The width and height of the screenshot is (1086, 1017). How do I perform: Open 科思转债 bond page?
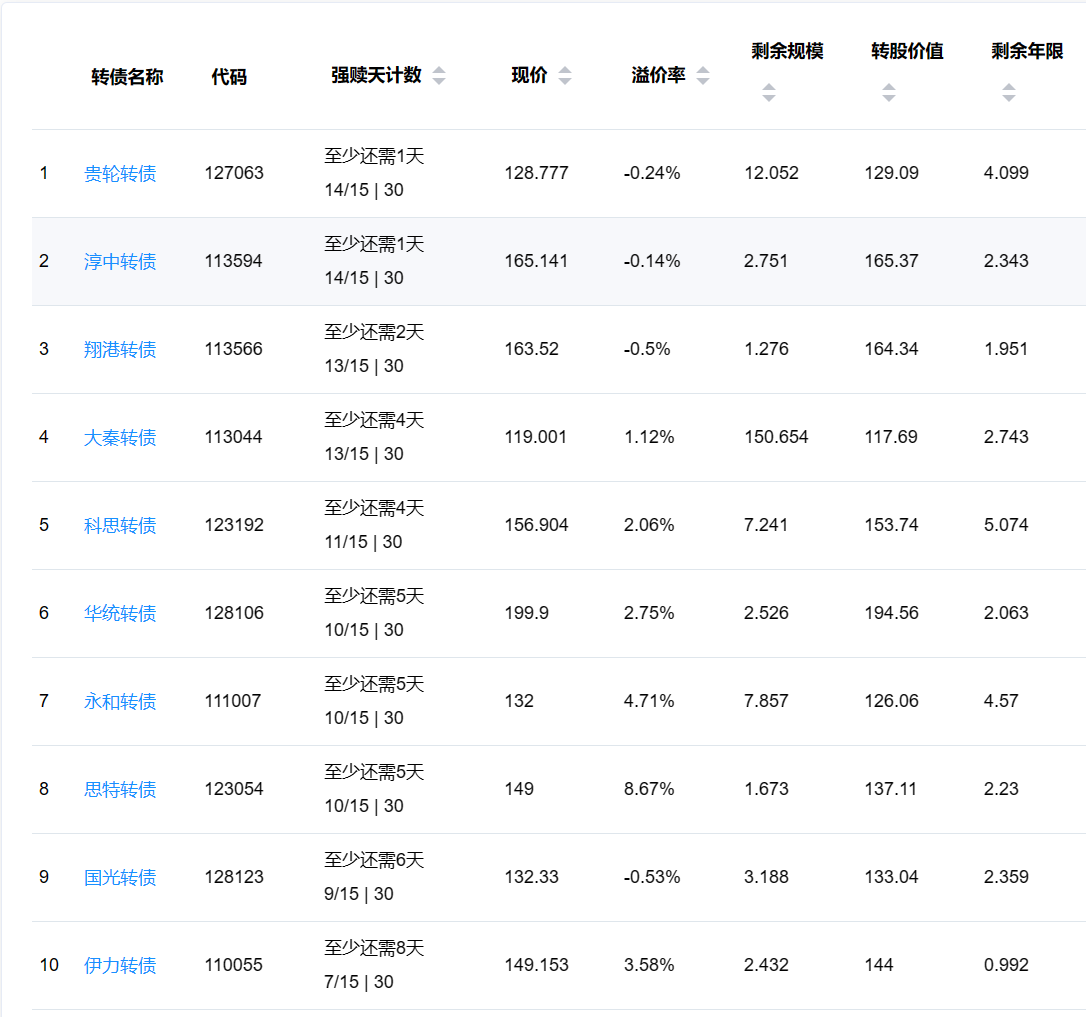pyautogui.click(x=120, y=526)
